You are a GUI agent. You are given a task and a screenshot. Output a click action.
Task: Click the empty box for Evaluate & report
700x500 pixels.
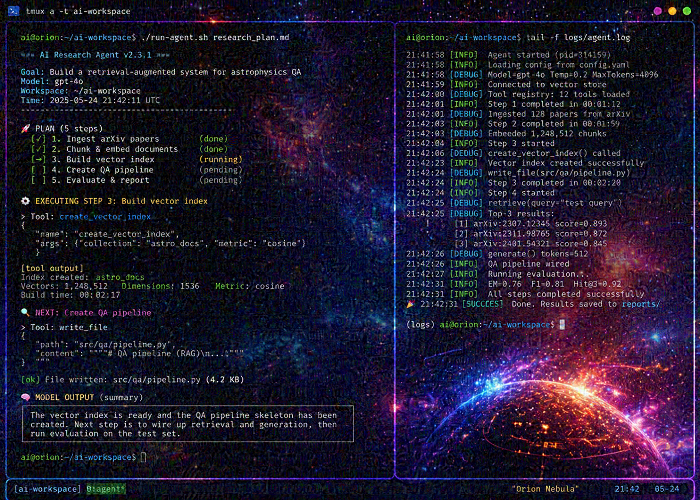pyautogui.click(x=38, y=180)
